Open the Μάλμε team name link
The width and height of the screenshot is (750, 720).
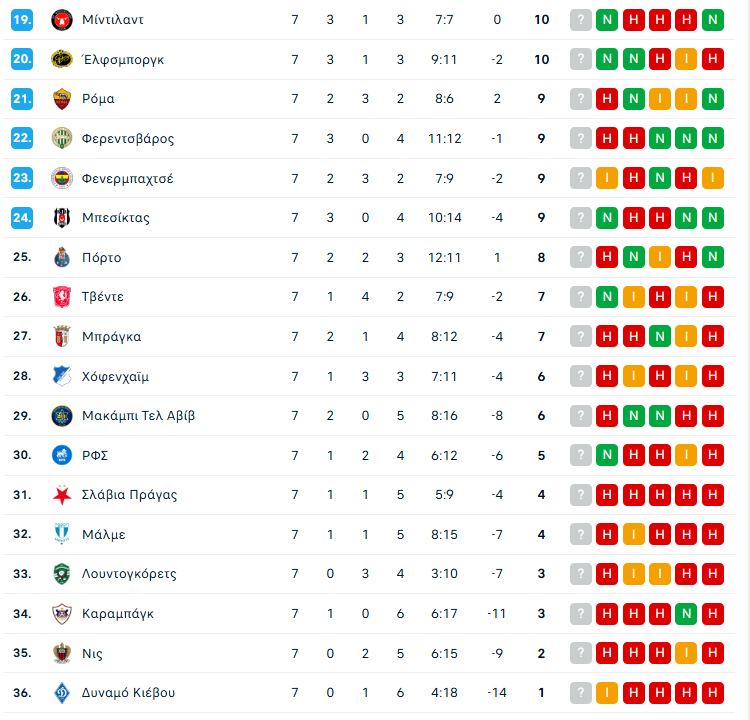point(104,535)
